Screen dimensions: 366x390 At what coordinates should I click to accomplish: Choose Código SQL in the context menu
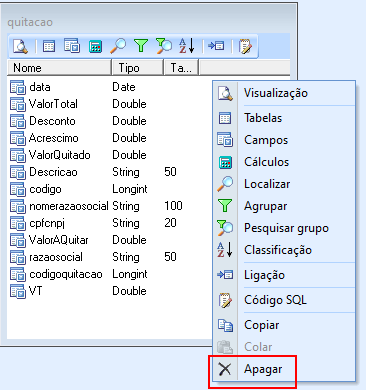click(284, 300)
